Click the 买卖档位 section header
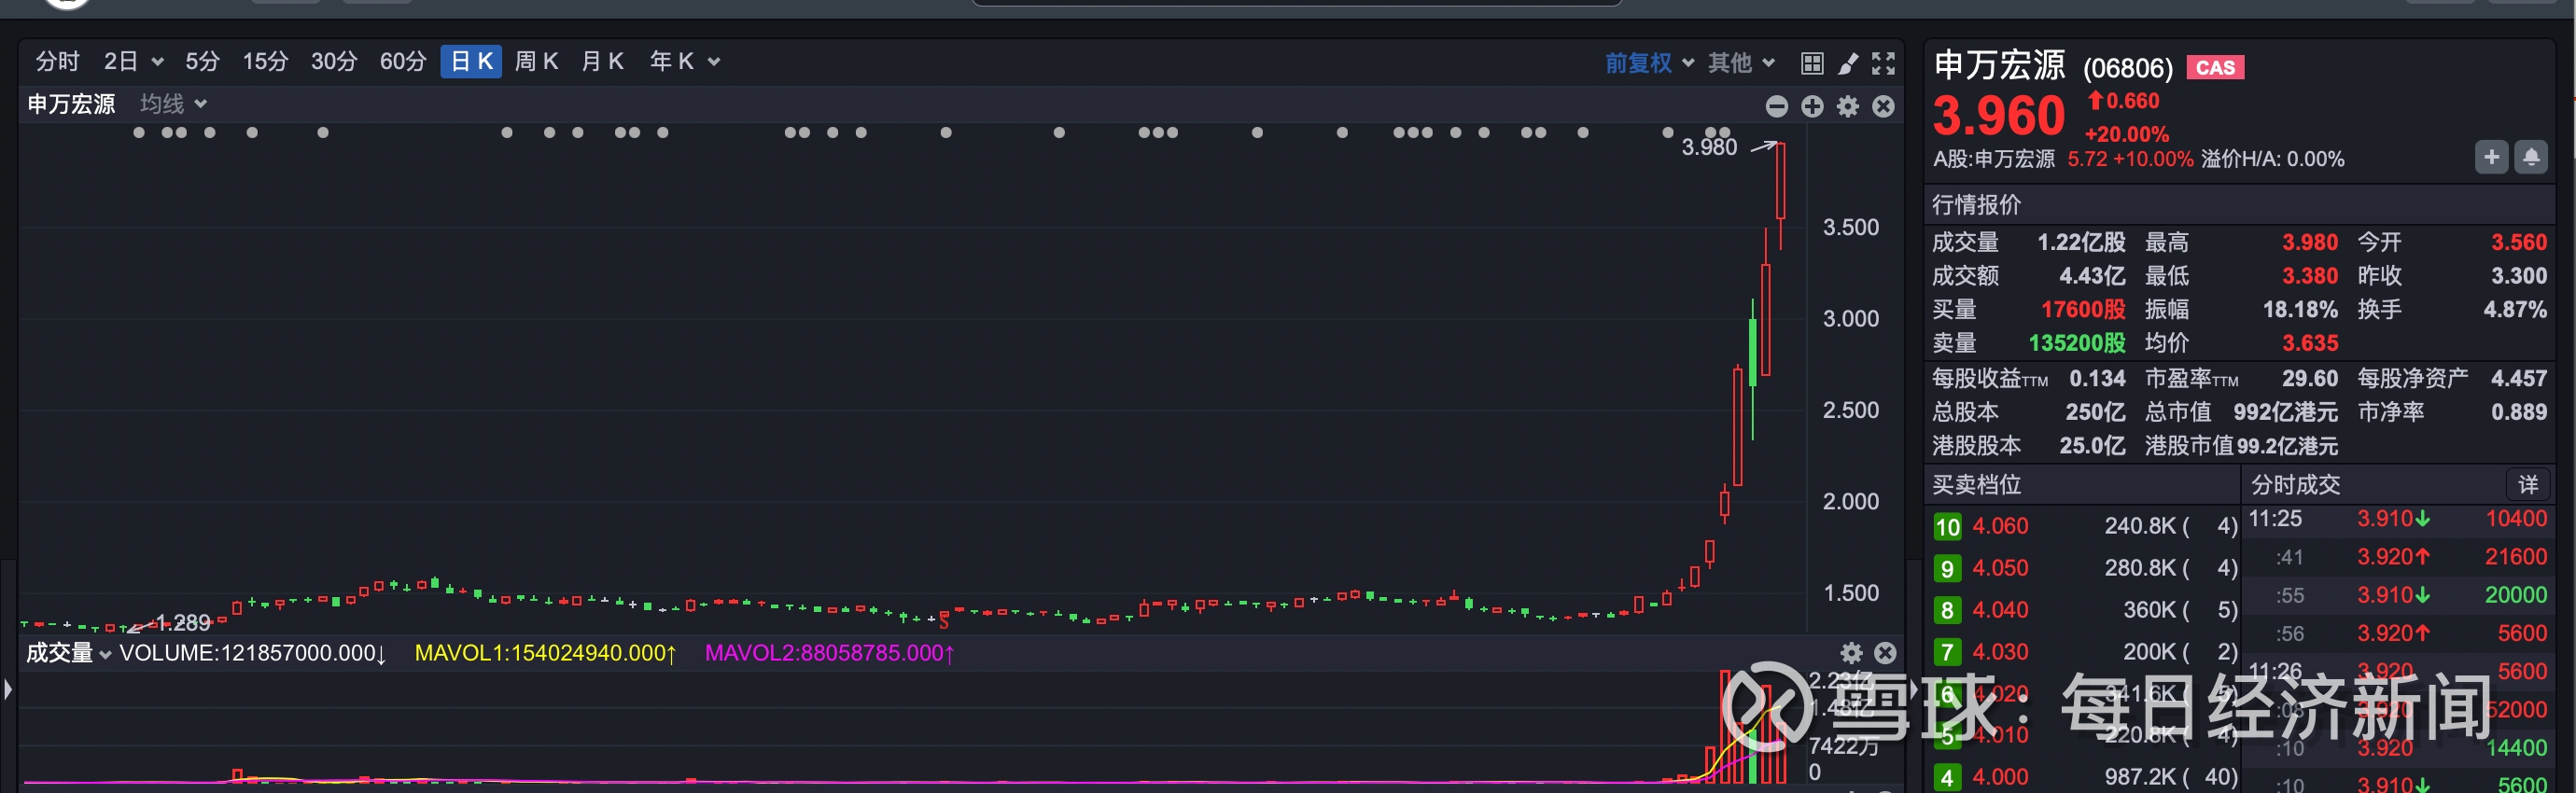 pyautogui.click(x=1976, y=485)
